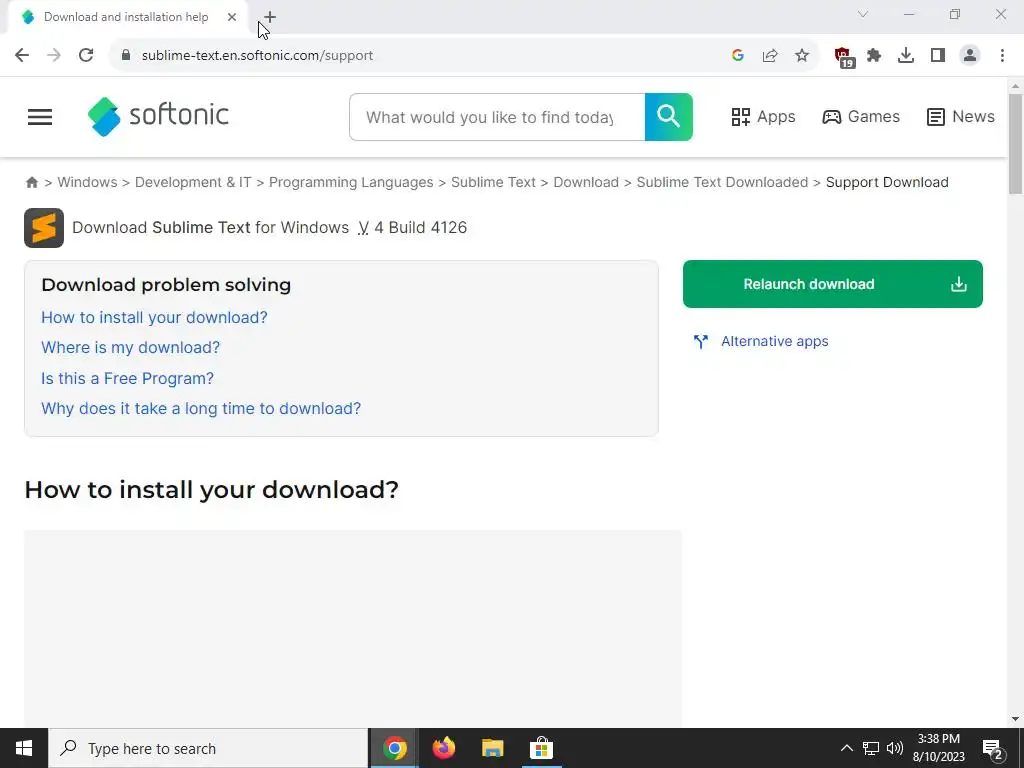Go to the home breadcrumb icon
The width and height of the screenshot is (1024, 768).
coord(31,182)
